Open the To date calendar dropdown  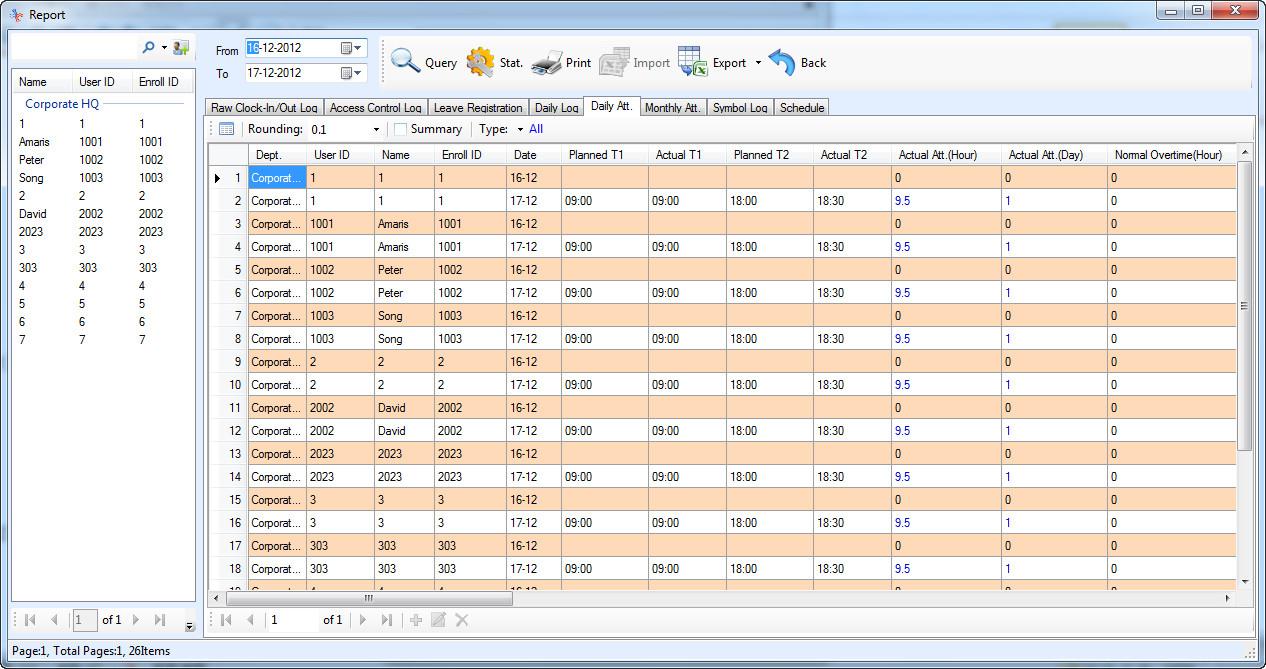(352, 73)
